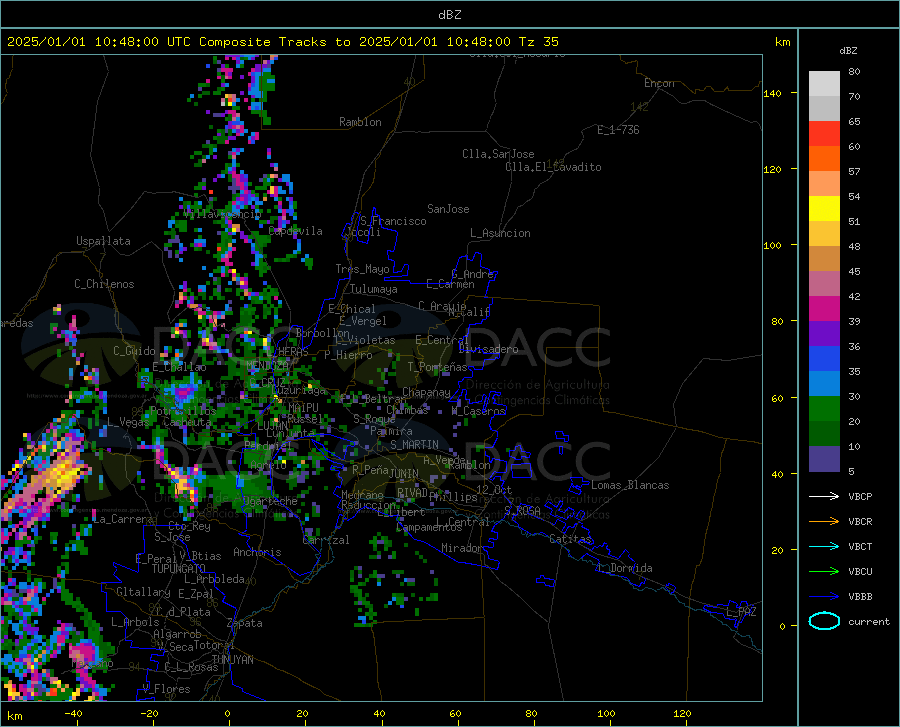
Task: Click the green VBCU arrow legend icon
Action: [x=824, y=572]
